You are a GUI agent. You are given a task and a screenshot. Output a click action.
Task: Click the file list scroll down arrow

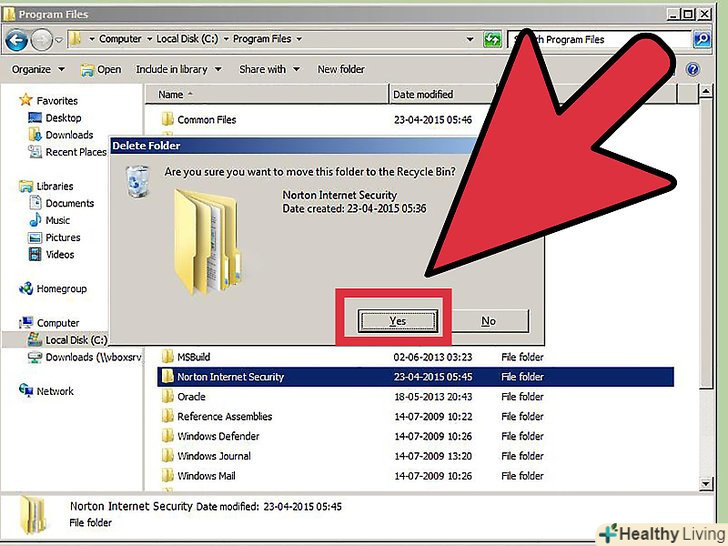pyautogui.click(x=706, y=484)
